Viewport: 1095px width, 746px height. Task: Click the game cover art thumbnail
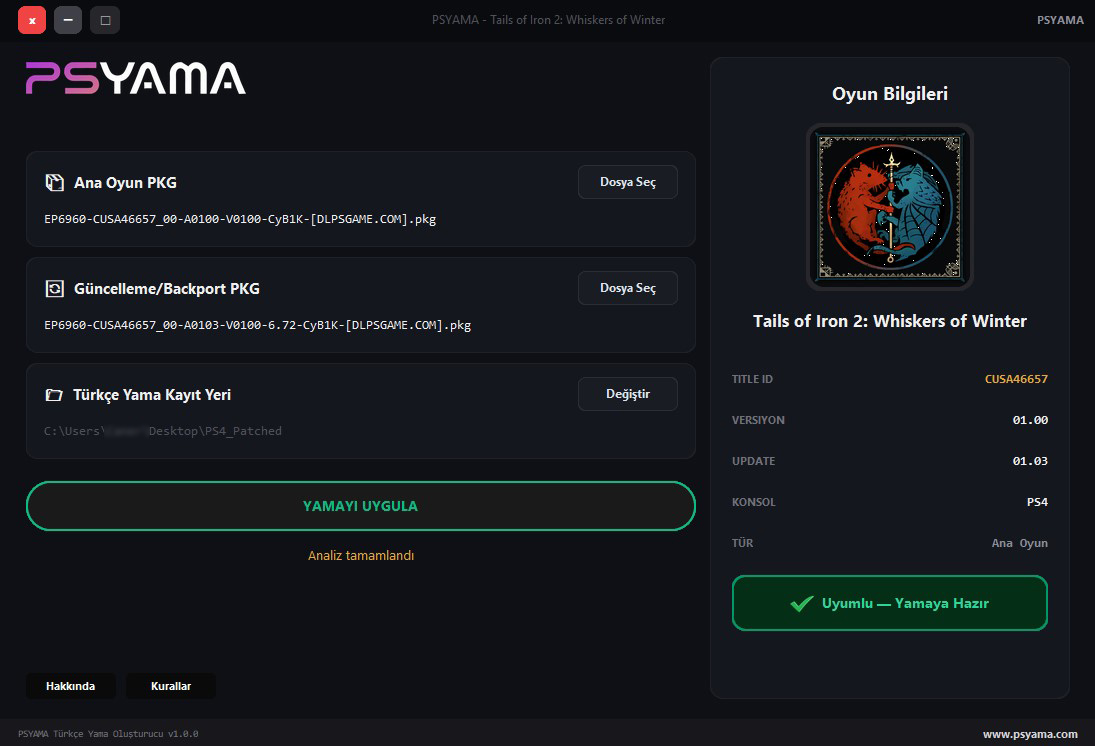(890, 207)
